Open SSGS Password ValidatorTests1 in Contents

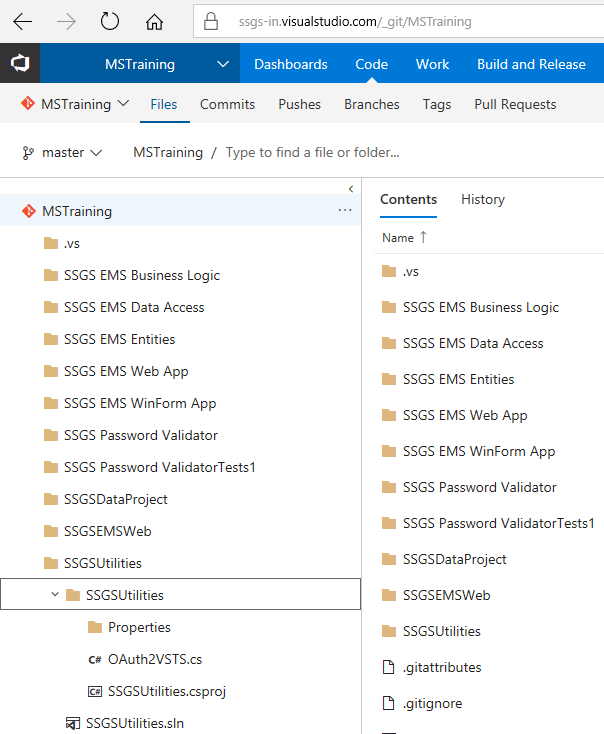click(x=499, y=523)
